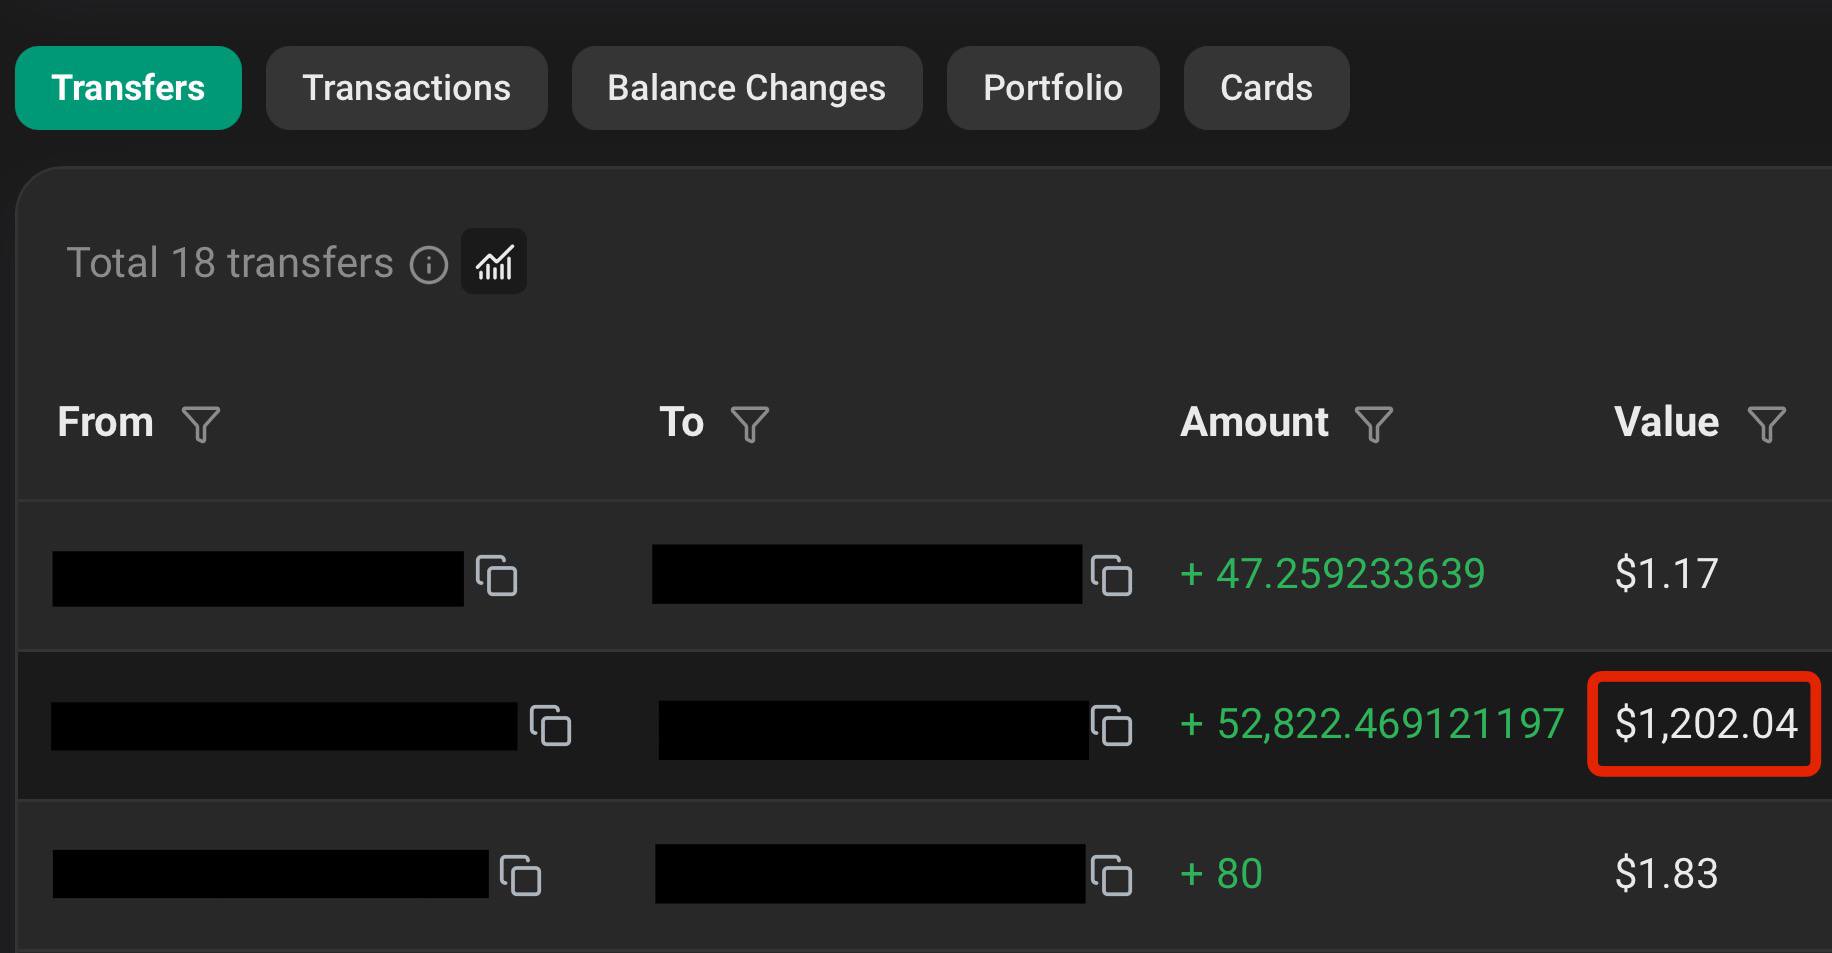Image resolution: width=1832 pixels, height=953 pixels.
Task: Copy the From address in the +80 row
Action: coord(520,875)
